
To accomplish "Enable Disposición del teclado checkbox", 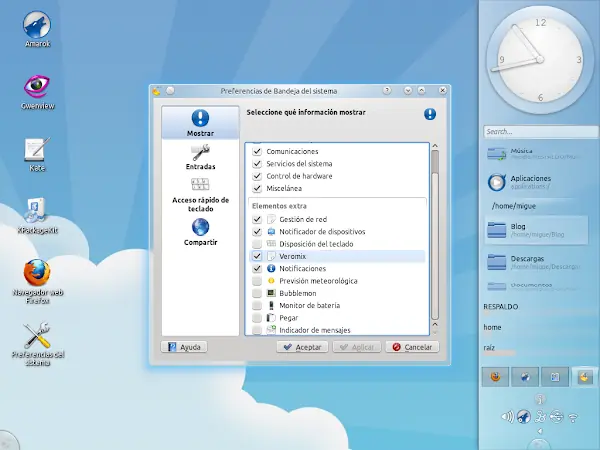I will 257,244.
